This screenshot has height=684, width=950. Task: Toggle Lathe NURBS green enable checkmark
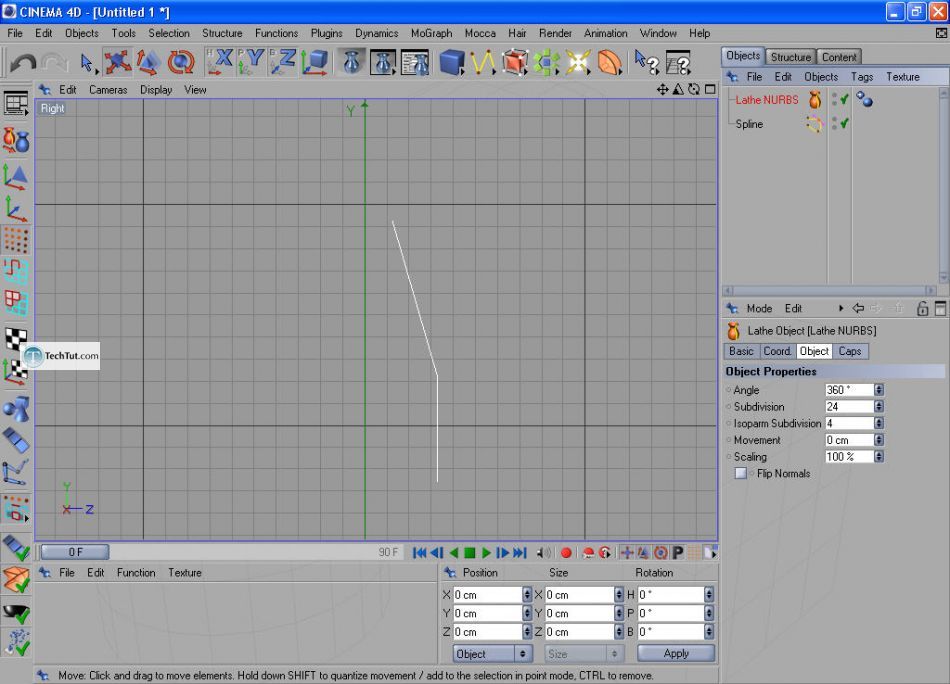pos(845,99)
